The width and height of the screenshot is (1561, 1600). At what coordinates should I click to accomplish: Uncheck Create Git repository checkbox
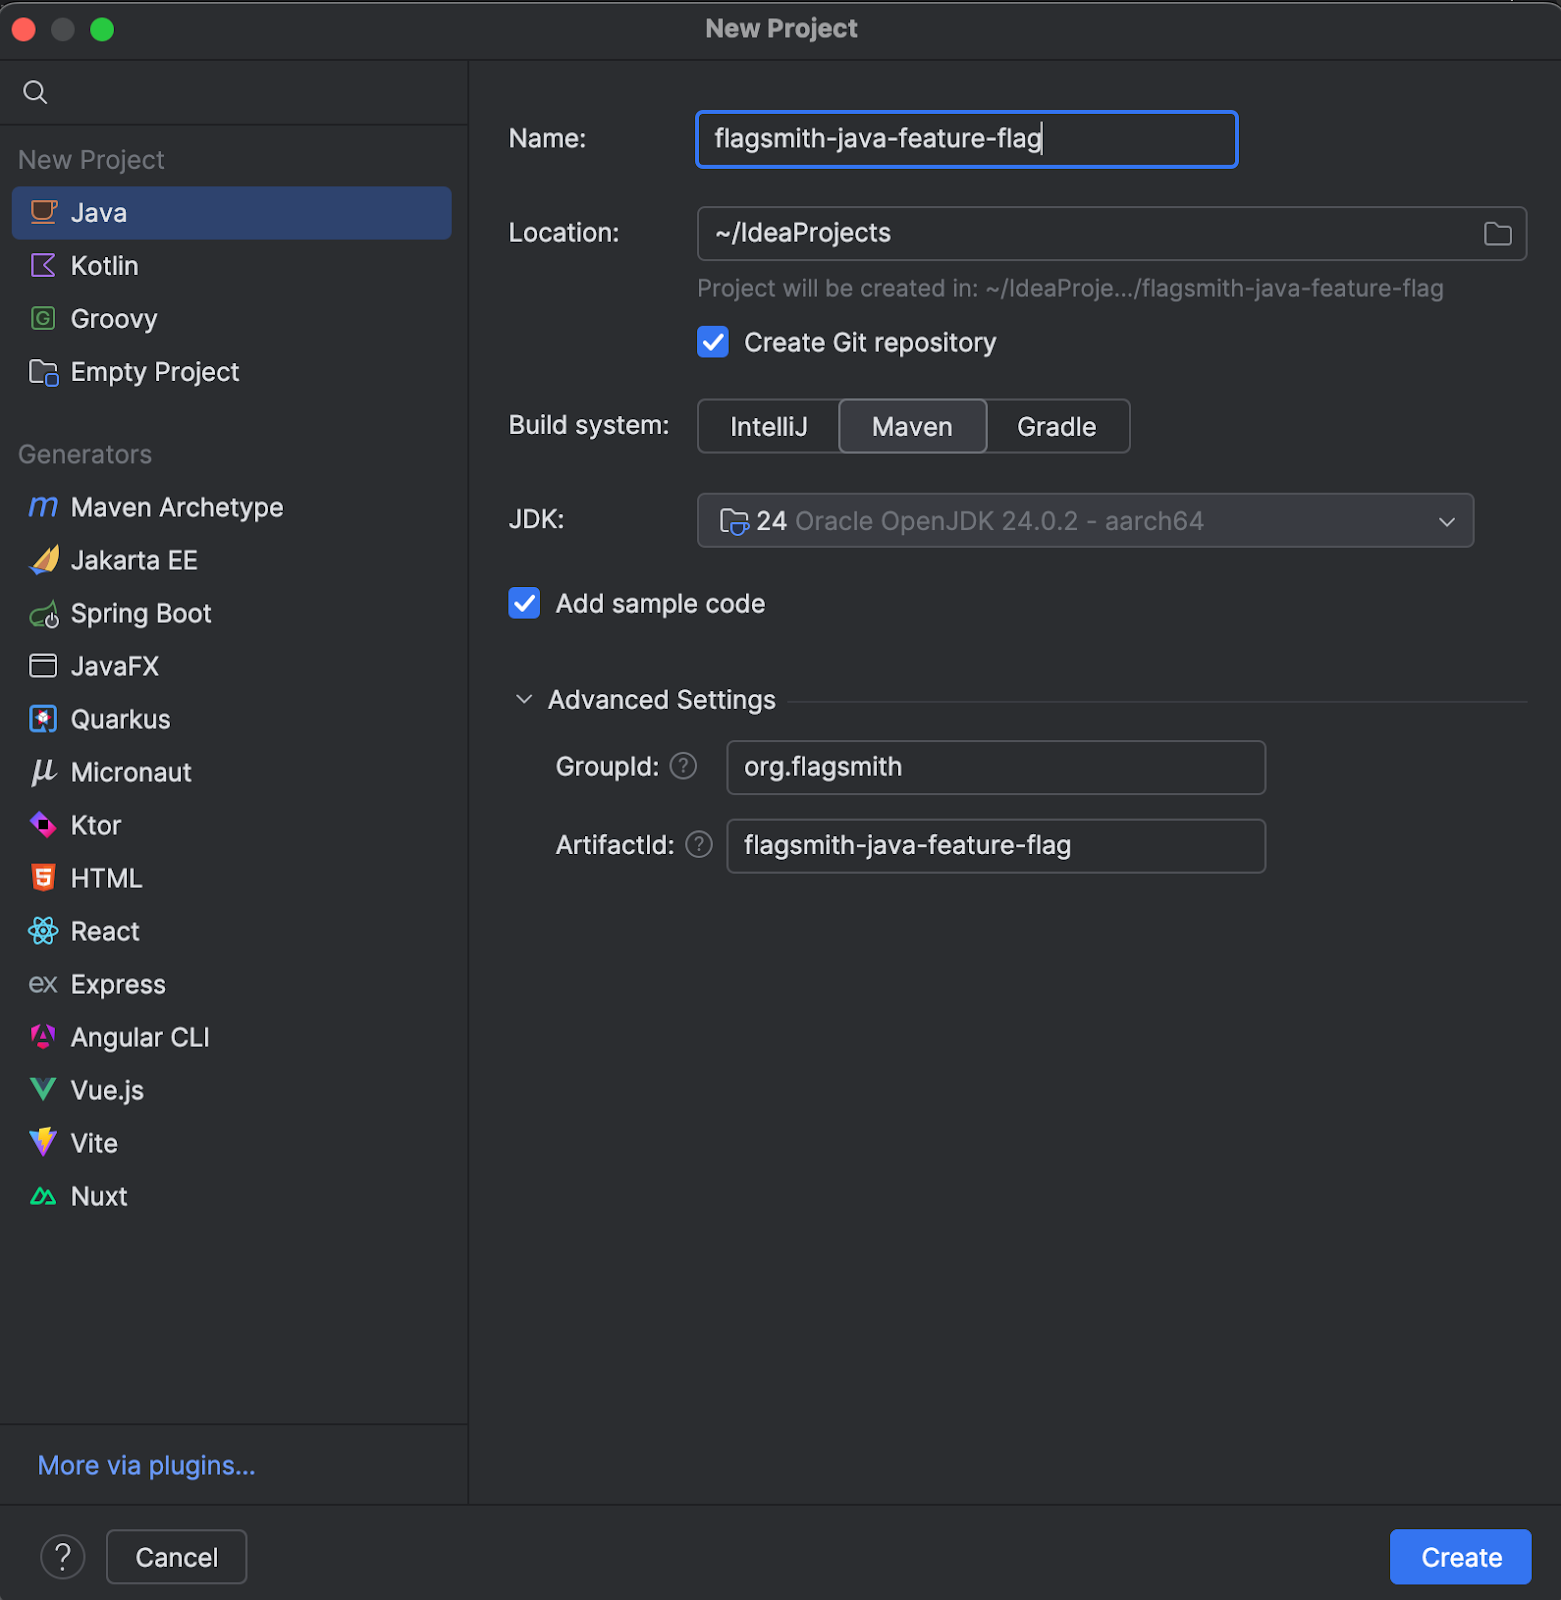[713, 342]
